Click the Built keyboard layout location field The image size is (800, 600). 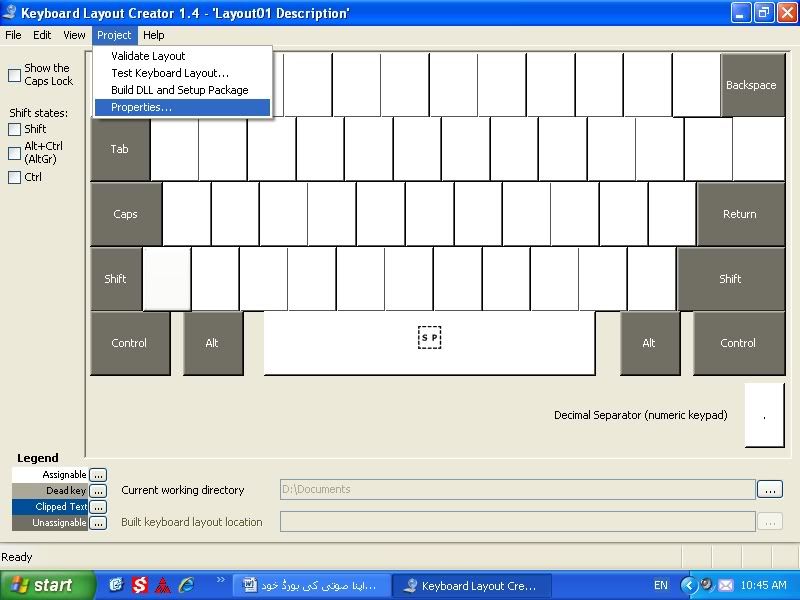[x=517, y=522]
